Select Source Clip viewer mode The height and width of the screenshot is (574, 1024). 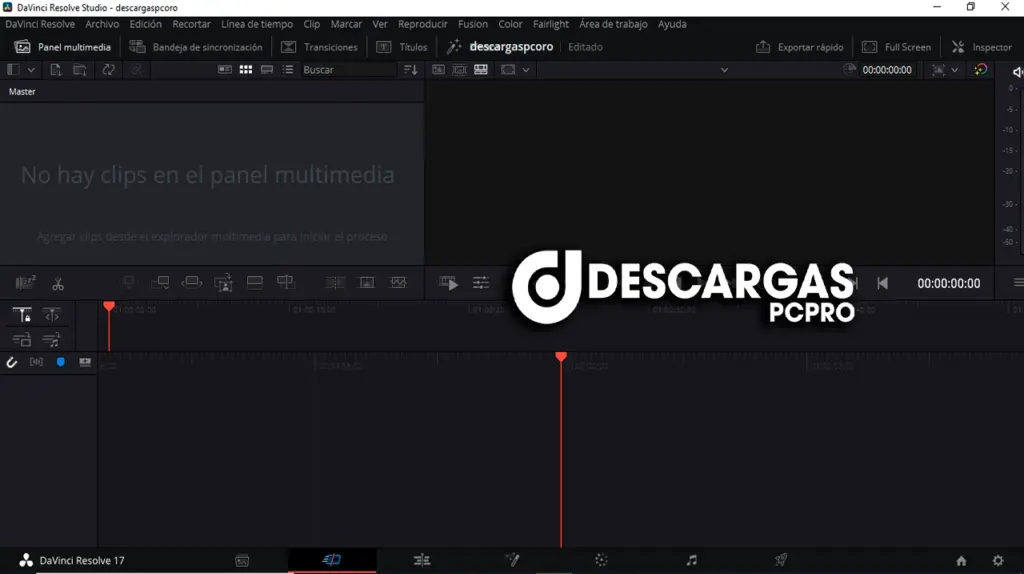438,70
